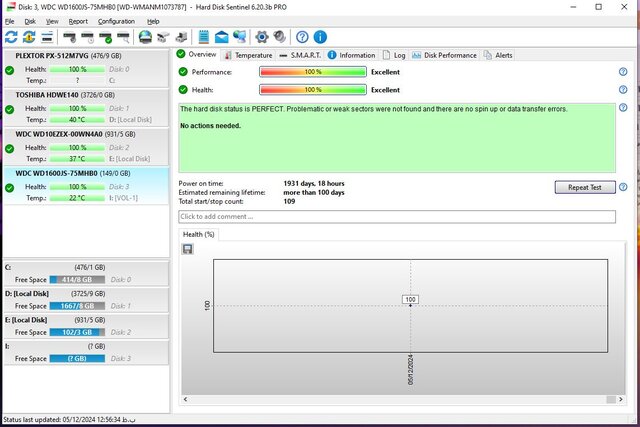Select the TOSHIBA HDWE140 disk entry
This screenshot has height=427, width=640.
coord(85,107)
